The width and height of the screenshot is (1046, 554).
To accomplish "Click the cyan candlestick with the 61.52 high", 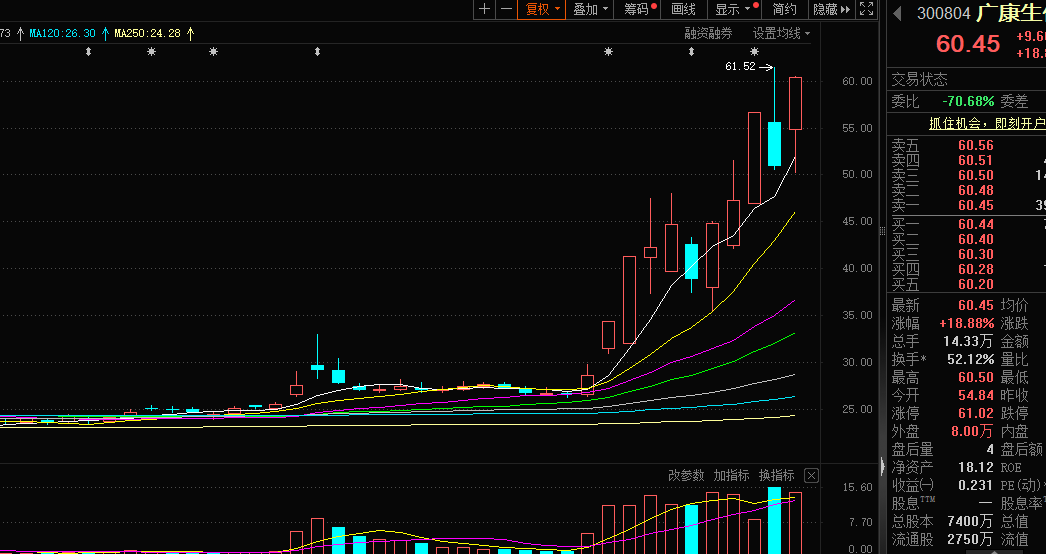I will pos(774,144).
